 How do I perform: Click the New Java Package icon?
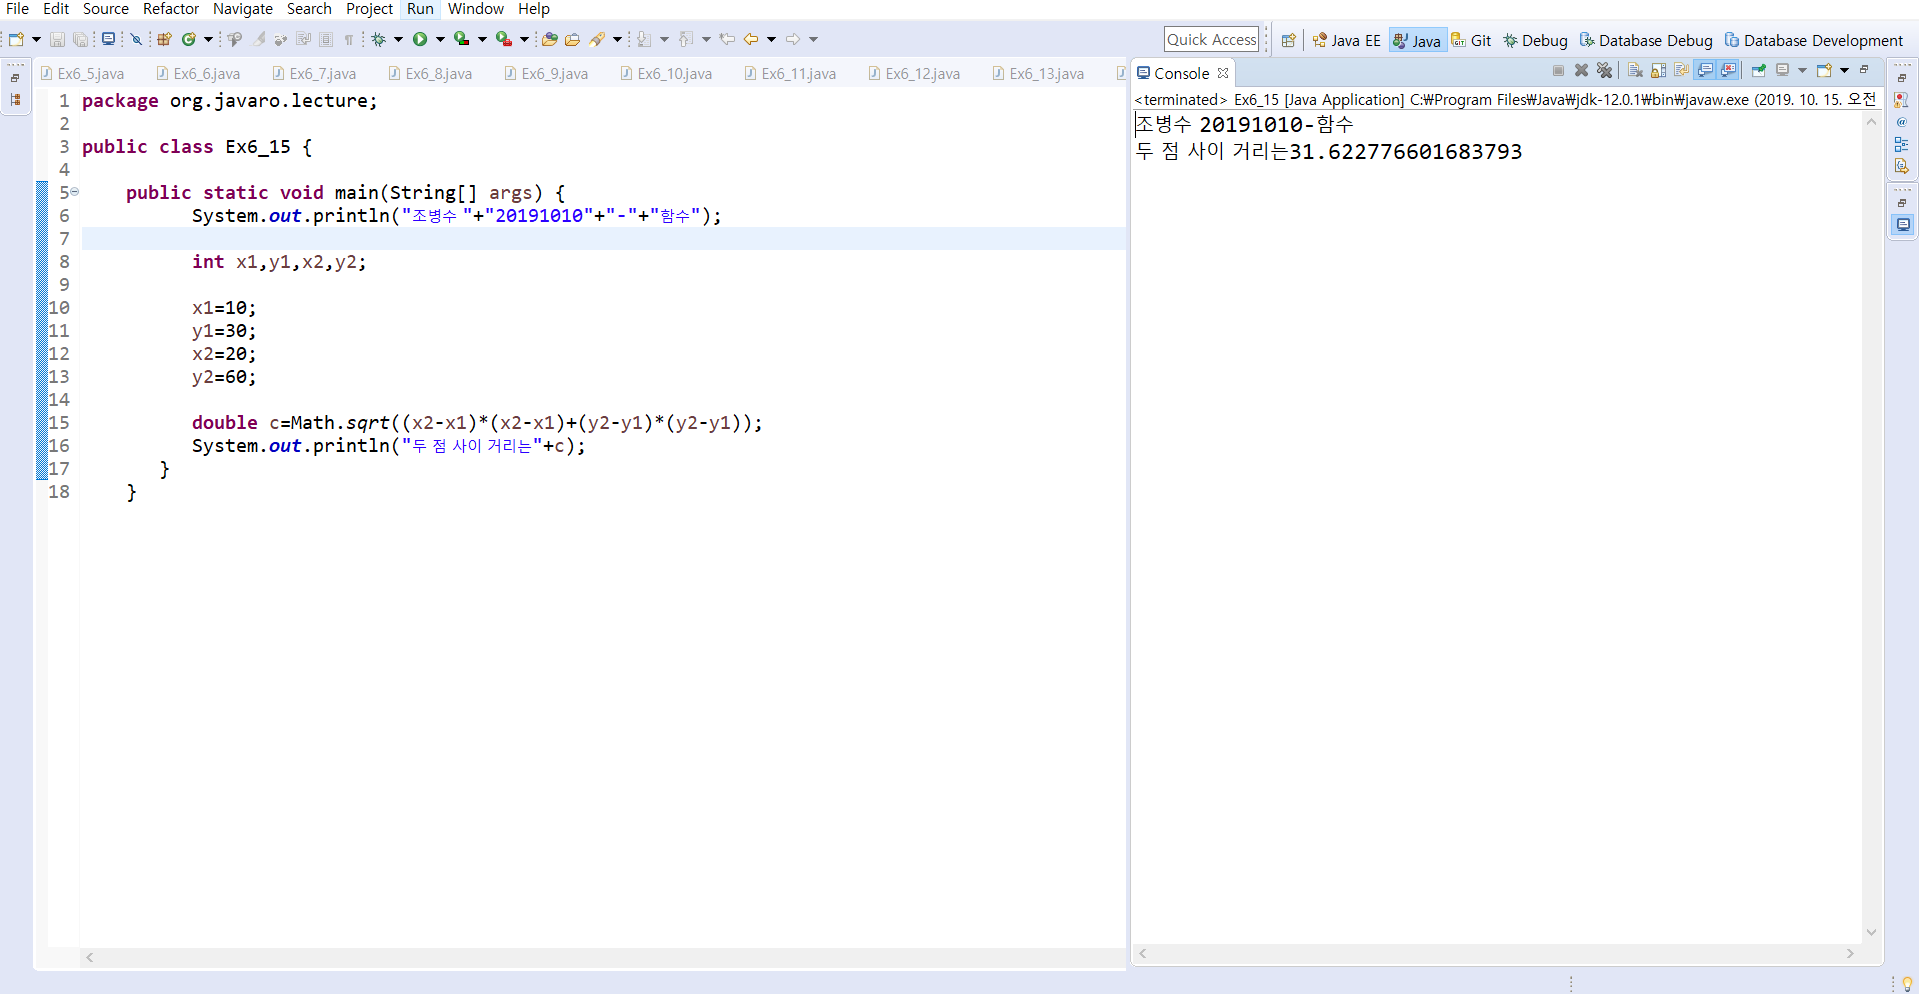tap(164, 39)
